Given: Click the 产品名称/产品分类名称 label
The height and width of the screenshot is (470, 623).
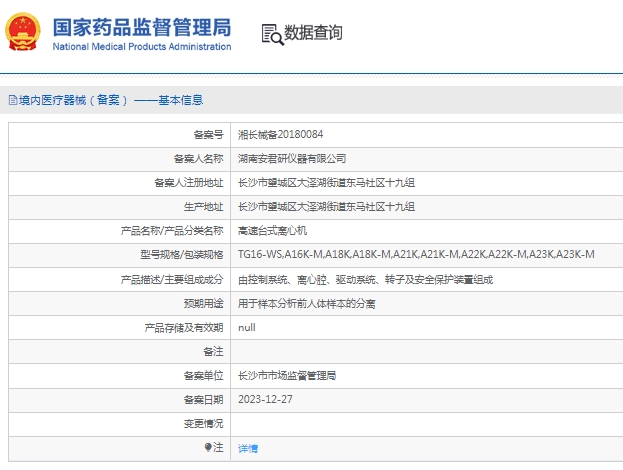Looking at the screenshot, I should pos(172,231).
